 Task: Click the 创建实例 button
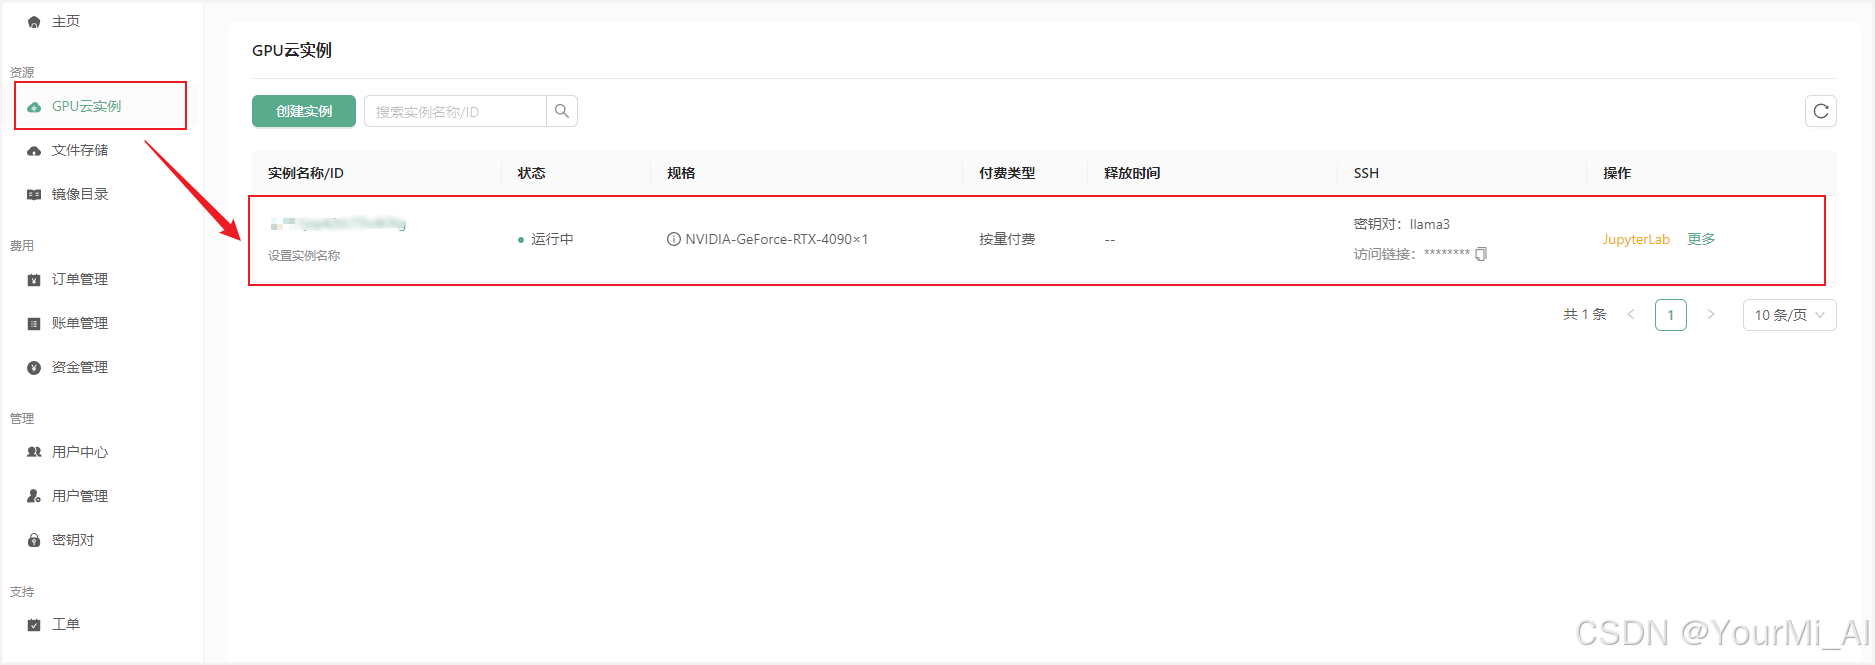[x=304, y=111]
